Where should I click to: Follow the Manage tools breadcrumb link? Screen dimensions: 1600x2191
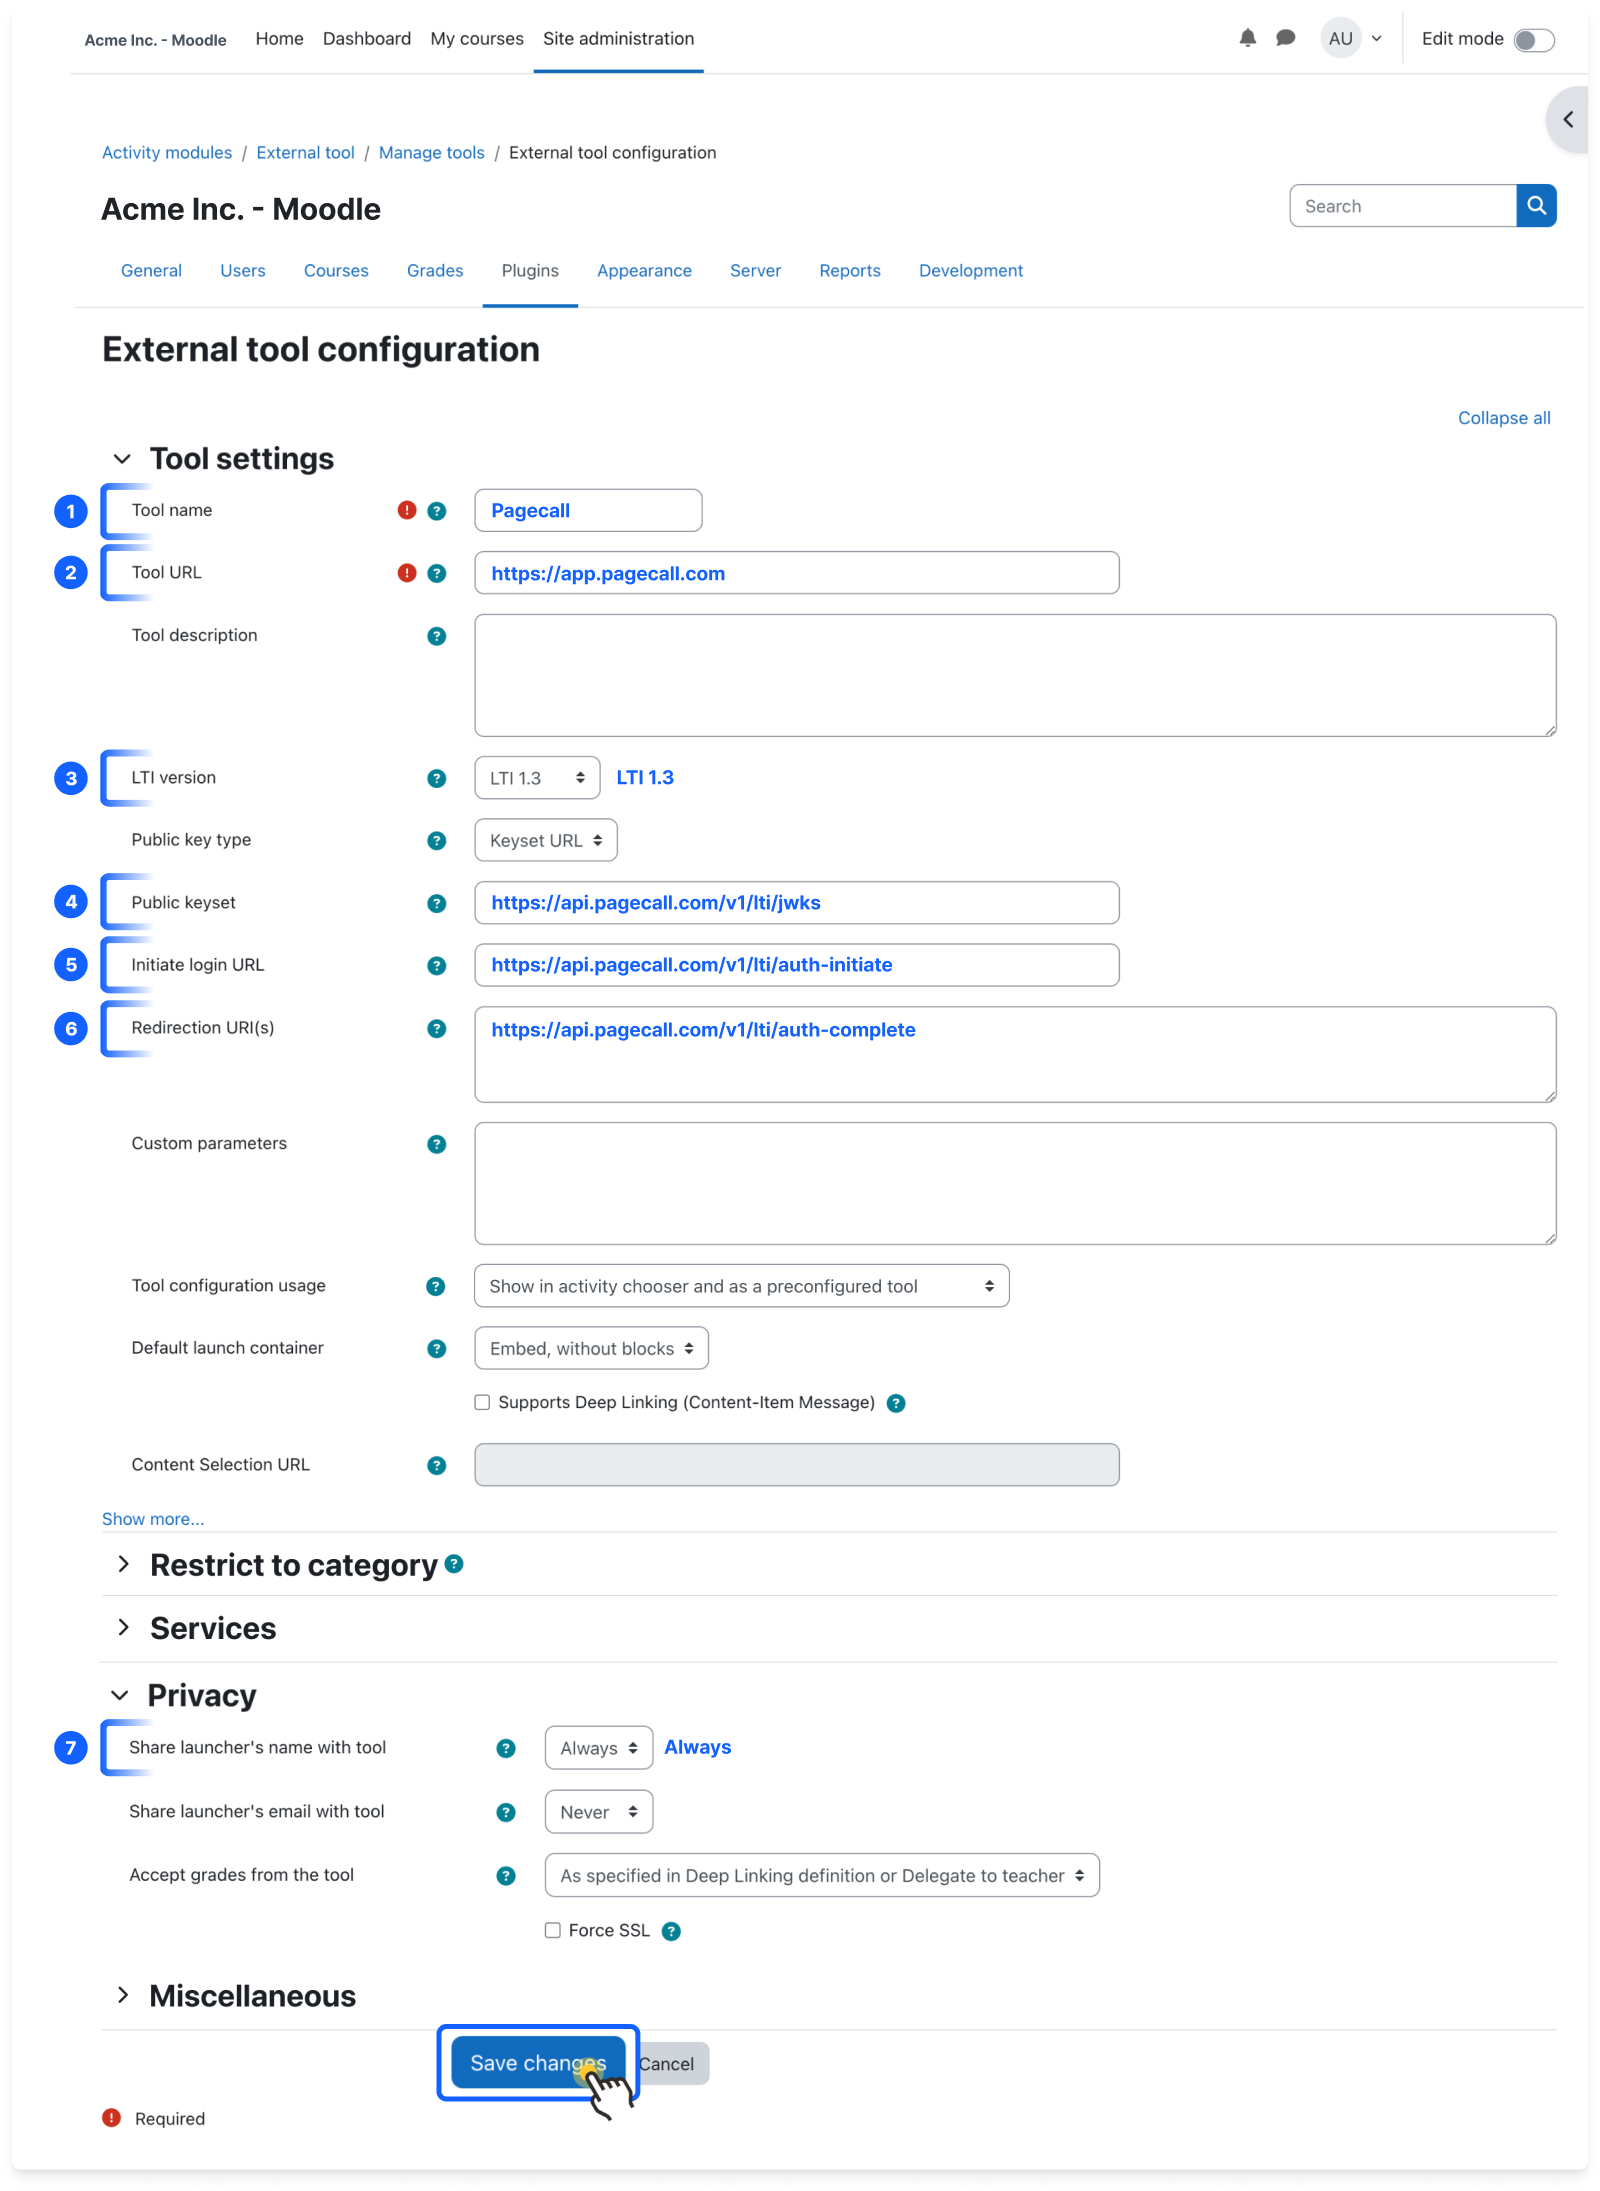tap(432, 153)
